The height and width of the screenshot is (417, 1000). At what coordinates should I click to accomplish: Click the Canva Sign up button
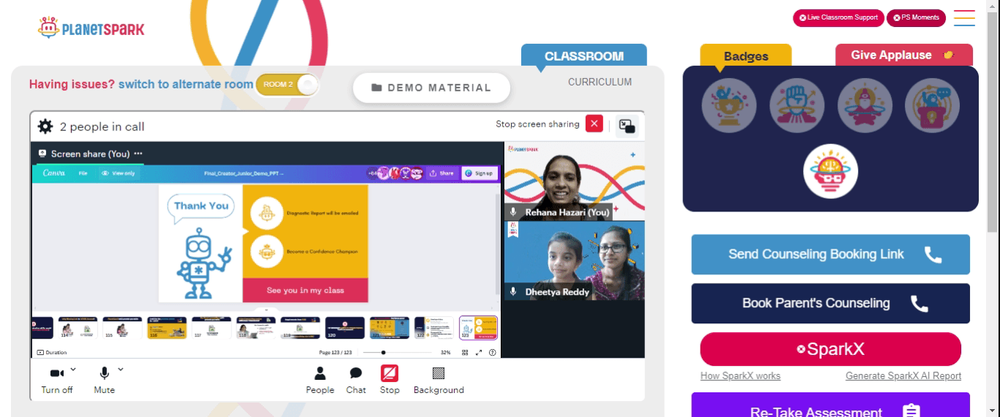pyautogui.click(x=480, y=173)
